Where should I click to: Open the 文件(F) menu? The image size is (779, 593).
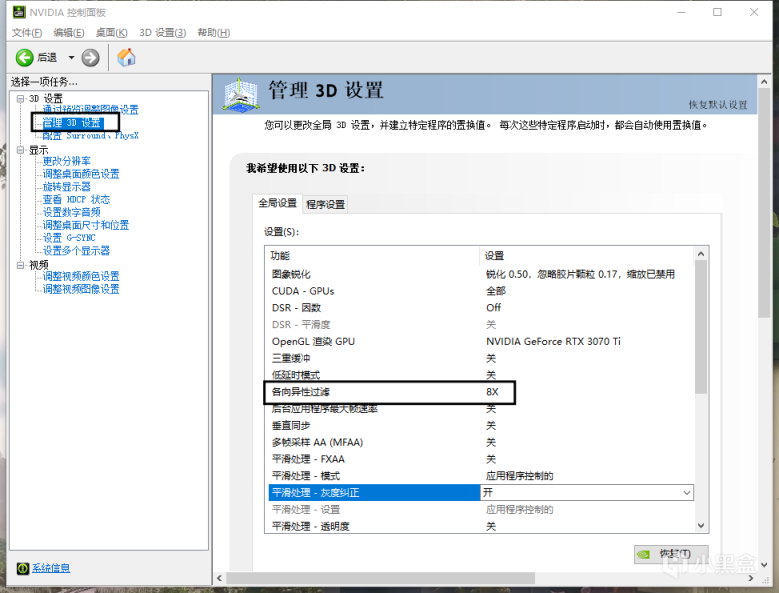pos(27,33)
